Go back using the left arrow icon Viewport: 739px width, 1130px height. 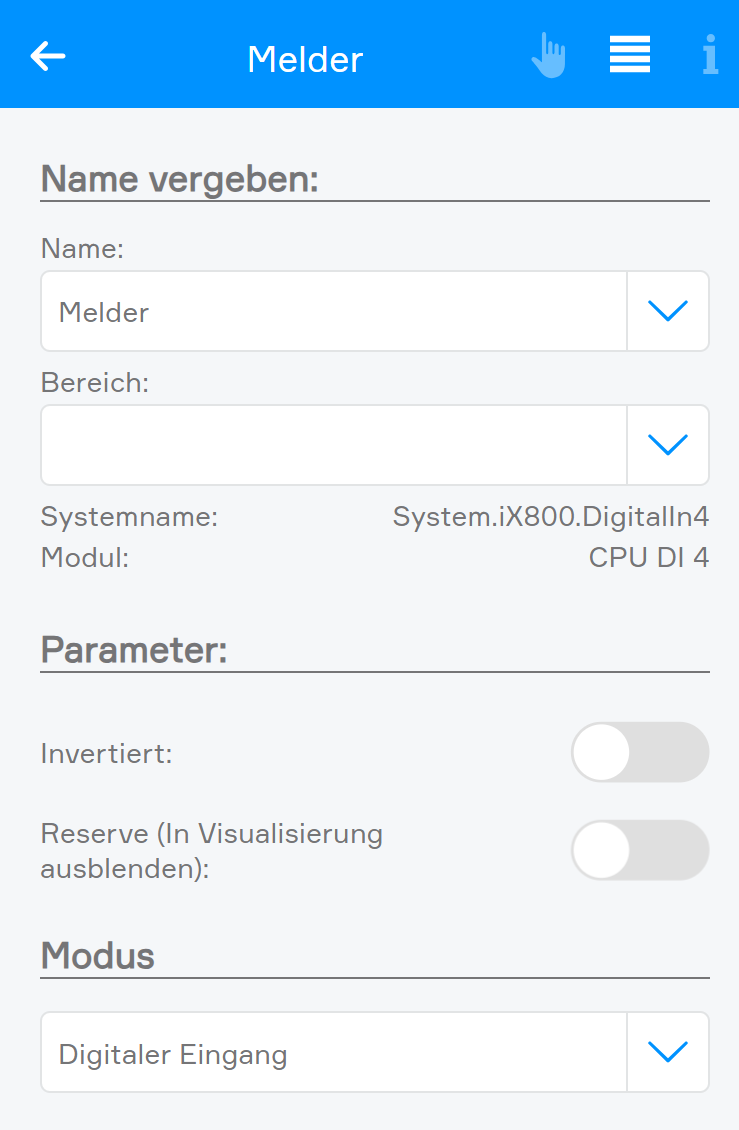[48, 56]
